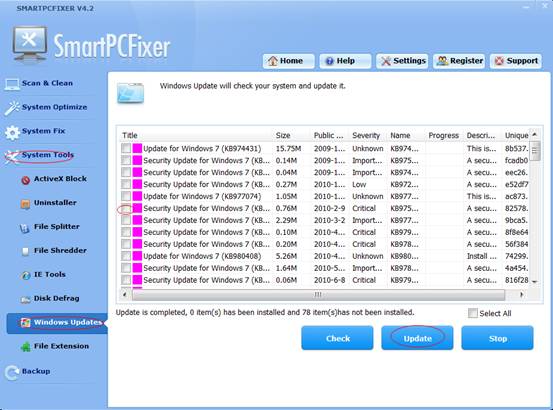
Task: Open the ActiveX Block tool
Action: [x=54, y=179]
